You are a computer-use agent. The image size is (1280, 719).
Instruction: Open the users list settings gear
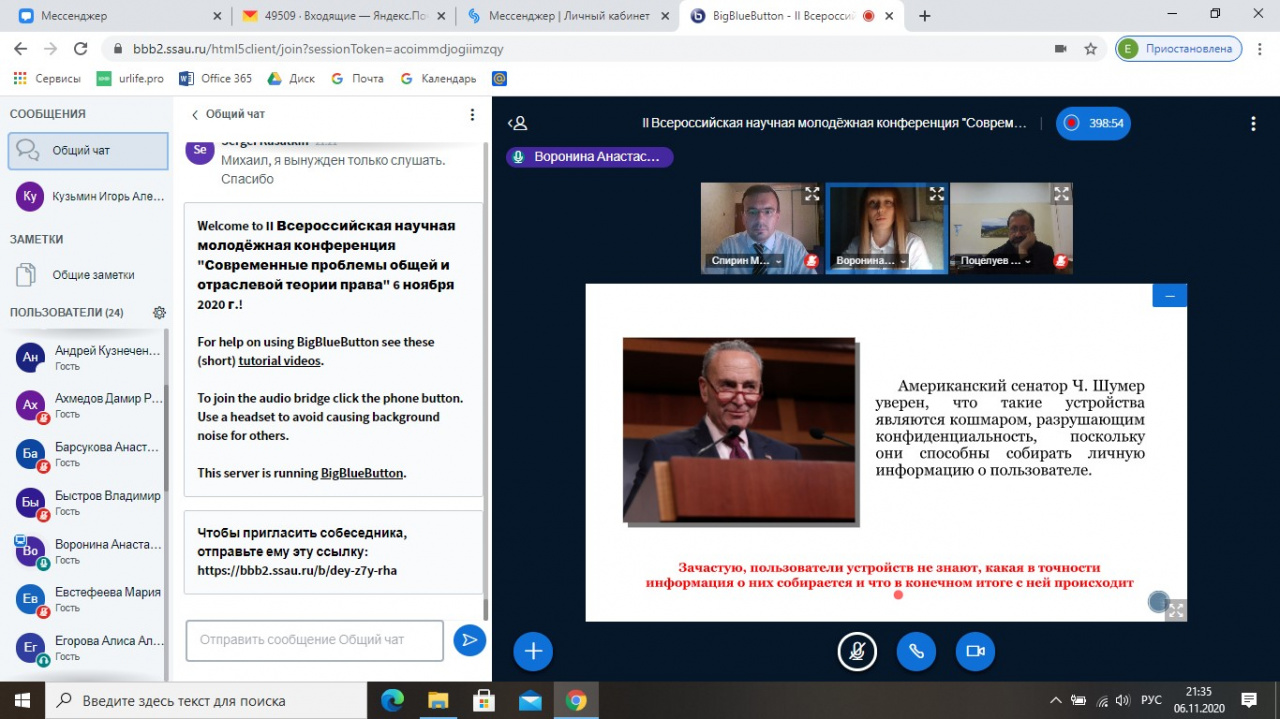[159, 313]
